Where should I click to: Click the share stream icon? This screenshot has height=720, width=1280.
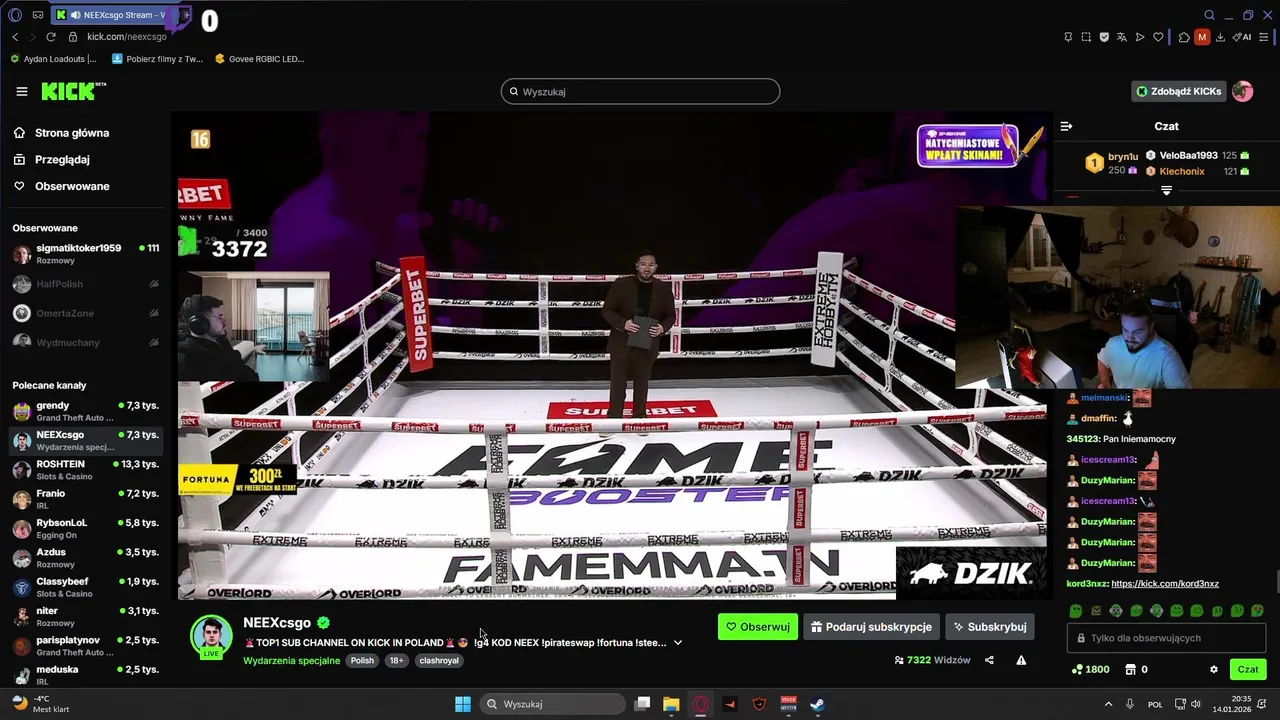(989, 660)
